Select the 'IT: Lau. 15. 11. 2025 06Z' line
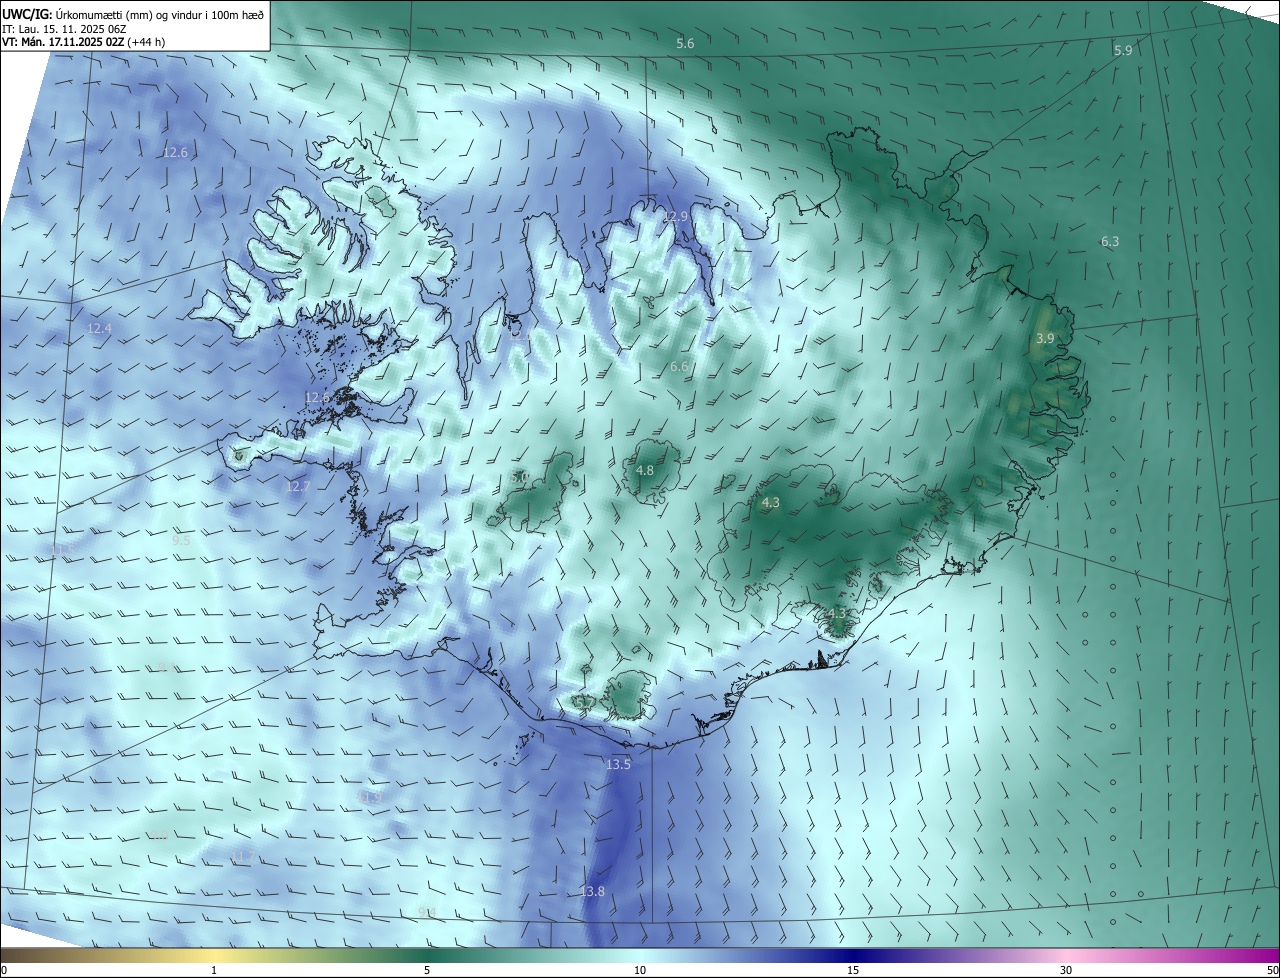This screenshot has width=1280, height=978. click(63, 29)
